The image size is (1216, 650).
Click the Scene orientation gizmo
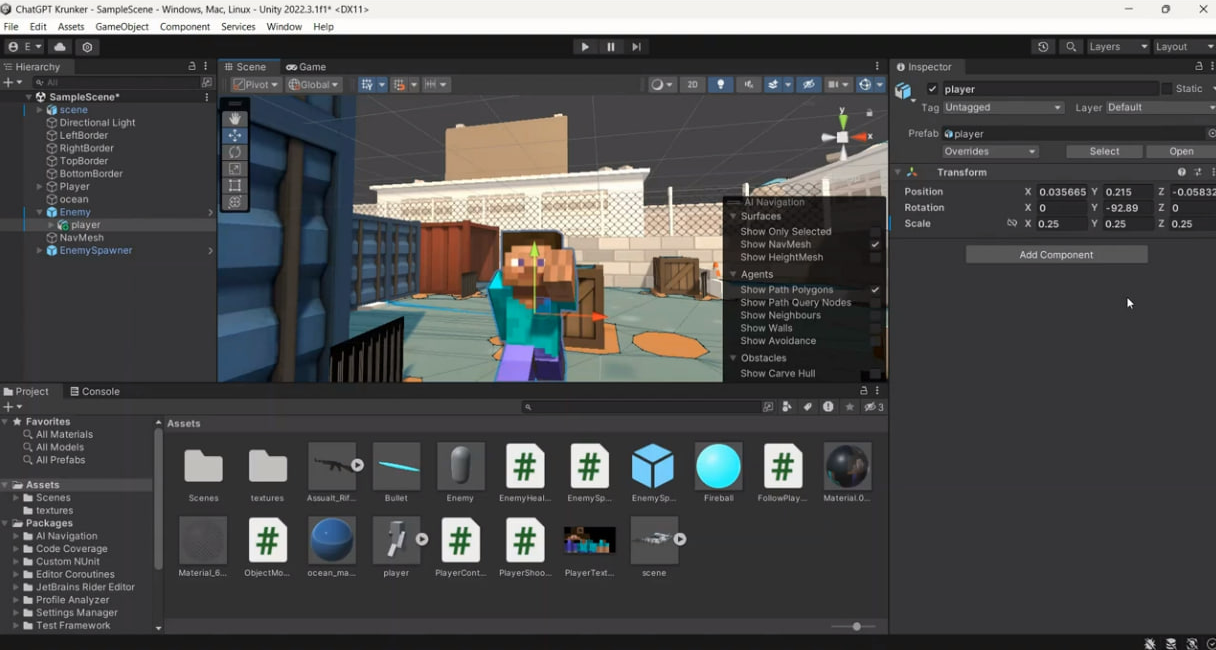pyautogui.click(x=843, y=137)
